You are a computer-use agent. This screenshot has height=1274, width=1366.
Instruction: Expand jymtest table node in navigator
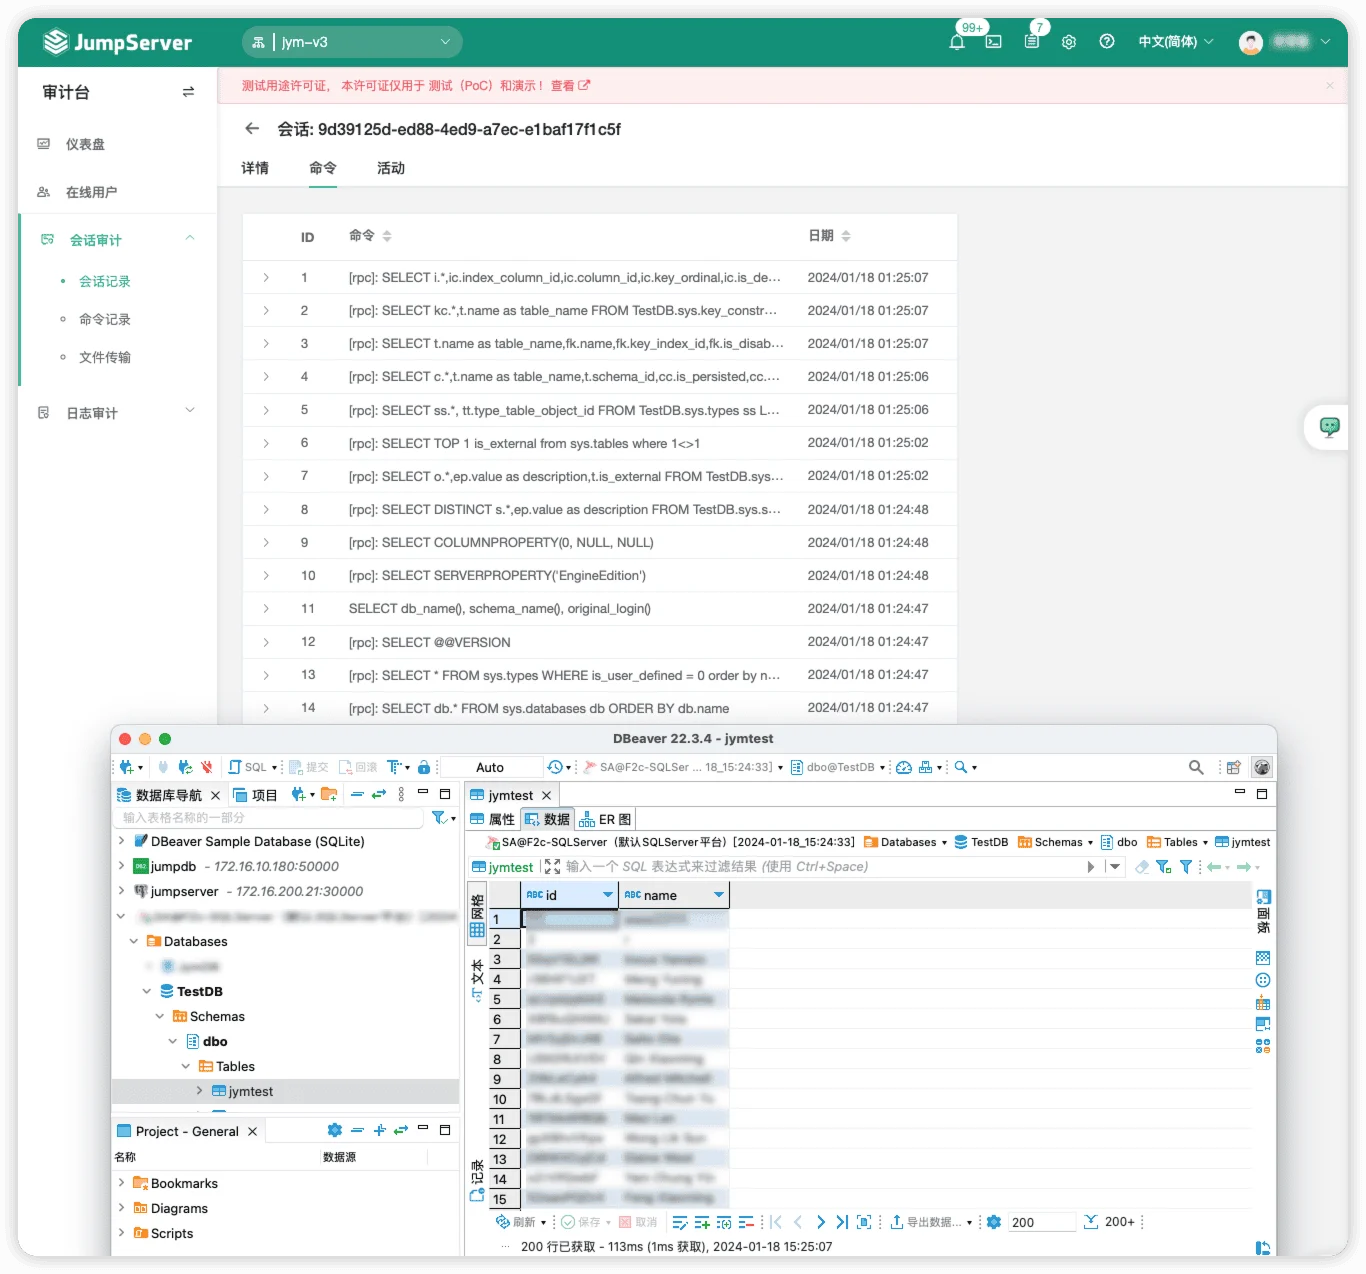click(x=199, y=1091)
